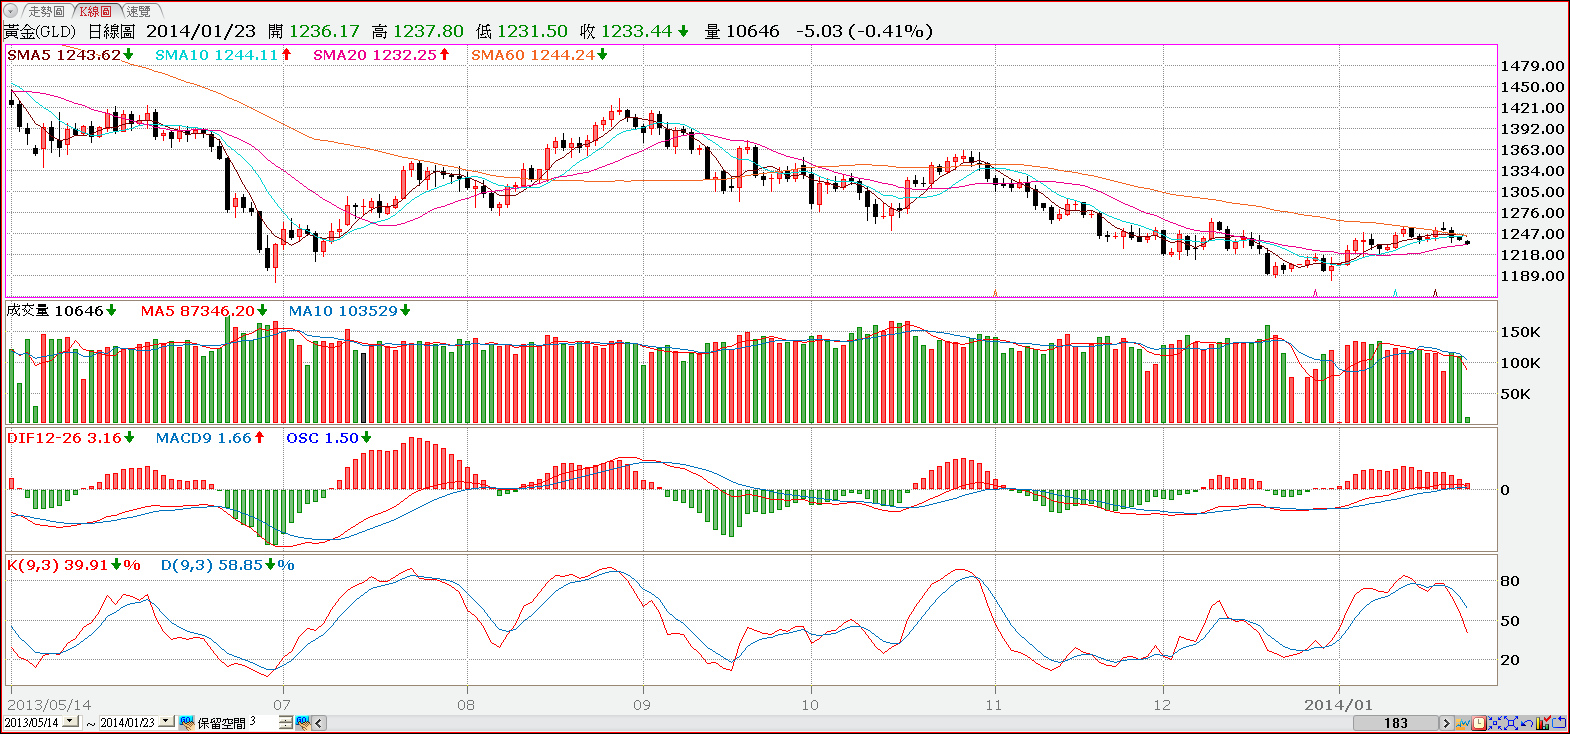Click the 1479.00 price axis label
This screenshot has height=734, width=1570.
click(1532, 66)
